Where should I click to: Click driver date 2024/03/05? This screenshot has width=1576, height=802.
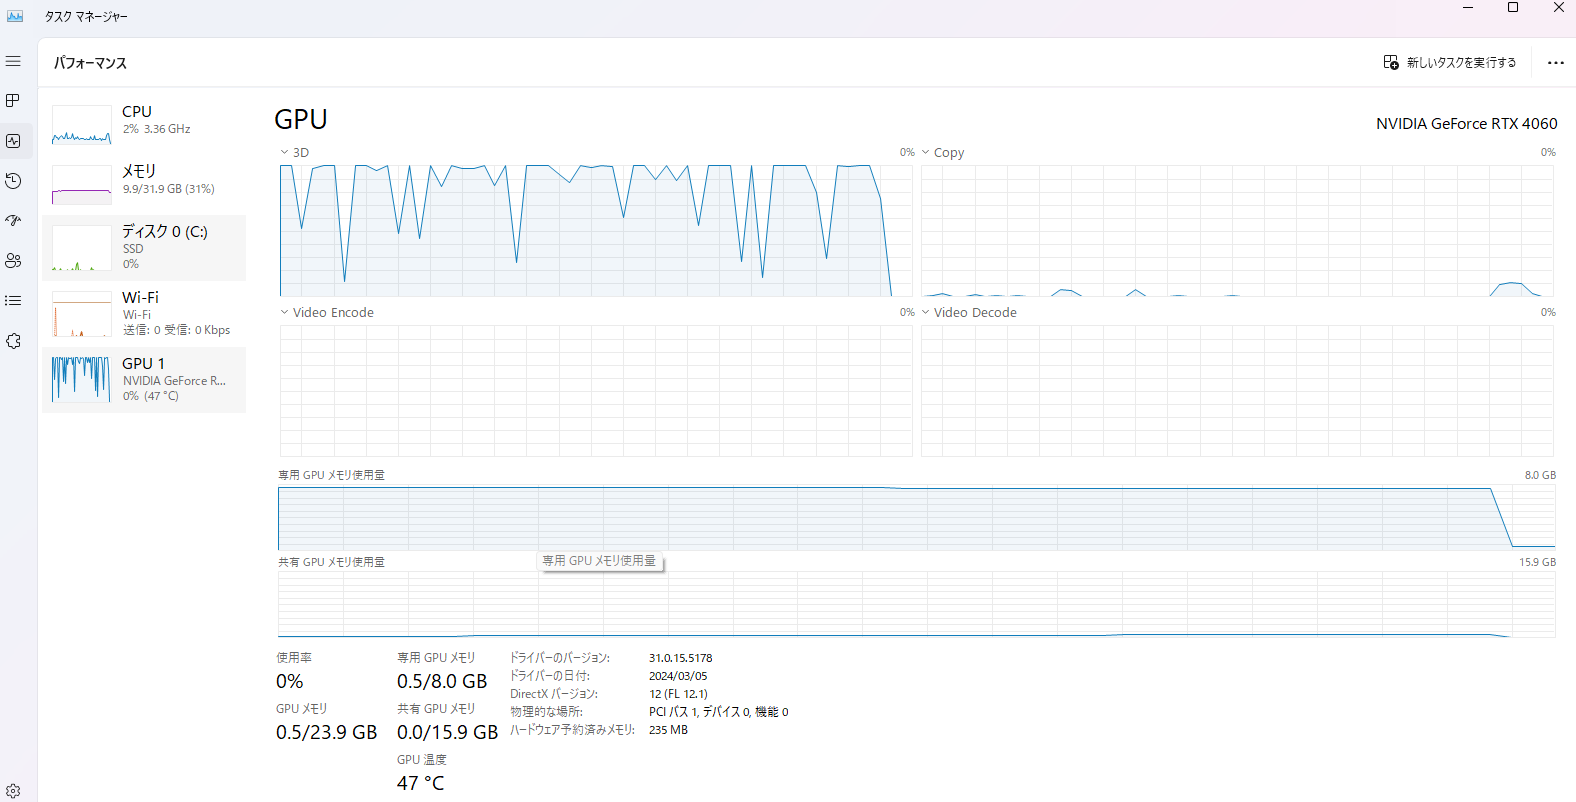click(678, 676)
